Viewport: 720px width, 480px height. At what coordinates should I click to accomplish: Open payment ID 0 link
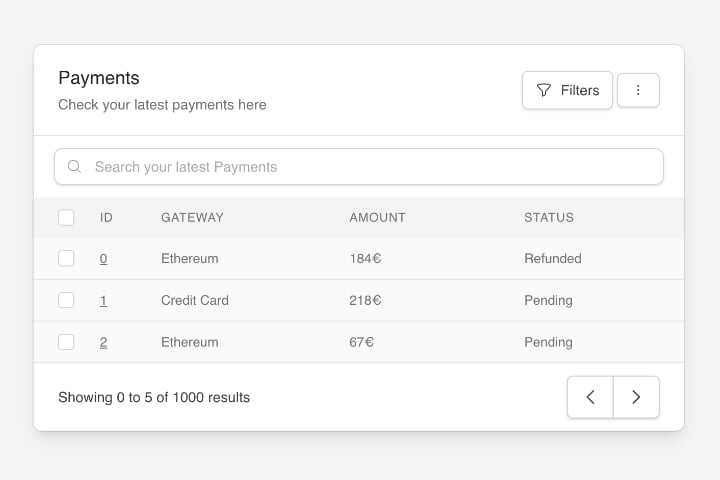[103, 258]
